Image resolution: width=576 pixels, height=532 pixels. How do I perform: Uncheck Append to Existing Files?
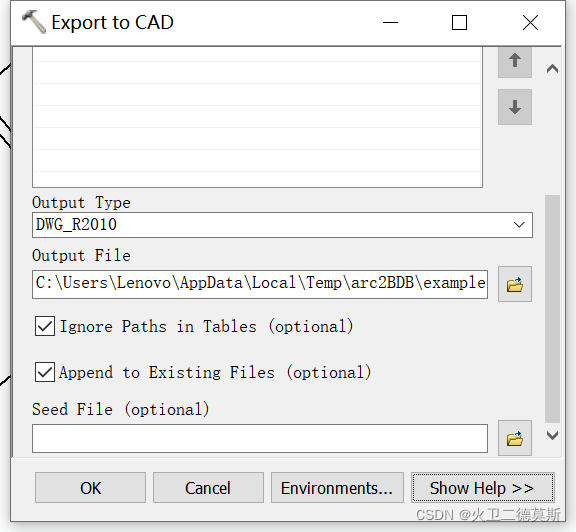[45, 372]
